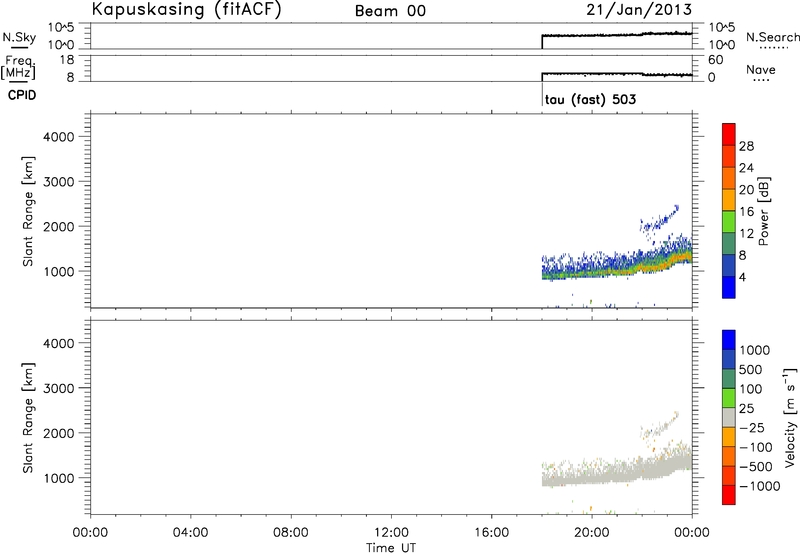Screen dimensions: 800x554
Task: Click the 4000 tick in power panel
Action: coord(59,137)
